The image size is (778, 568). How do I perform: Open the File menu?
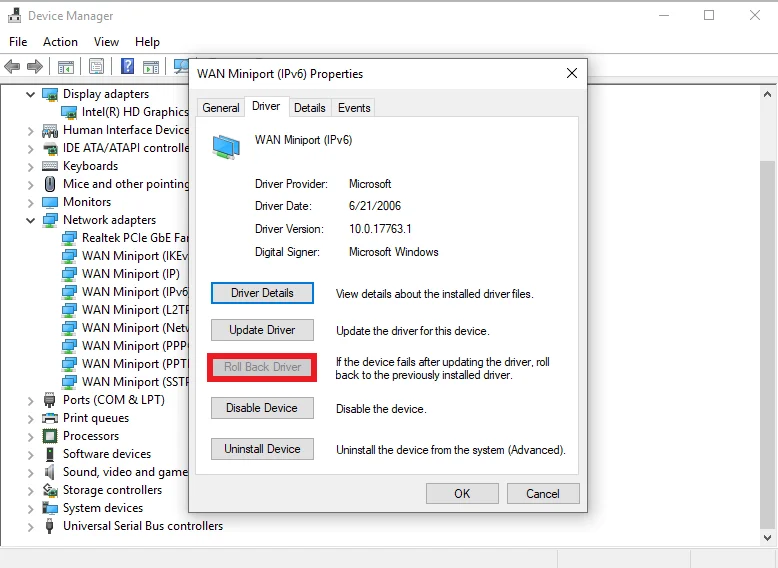[x=18, y=42]
